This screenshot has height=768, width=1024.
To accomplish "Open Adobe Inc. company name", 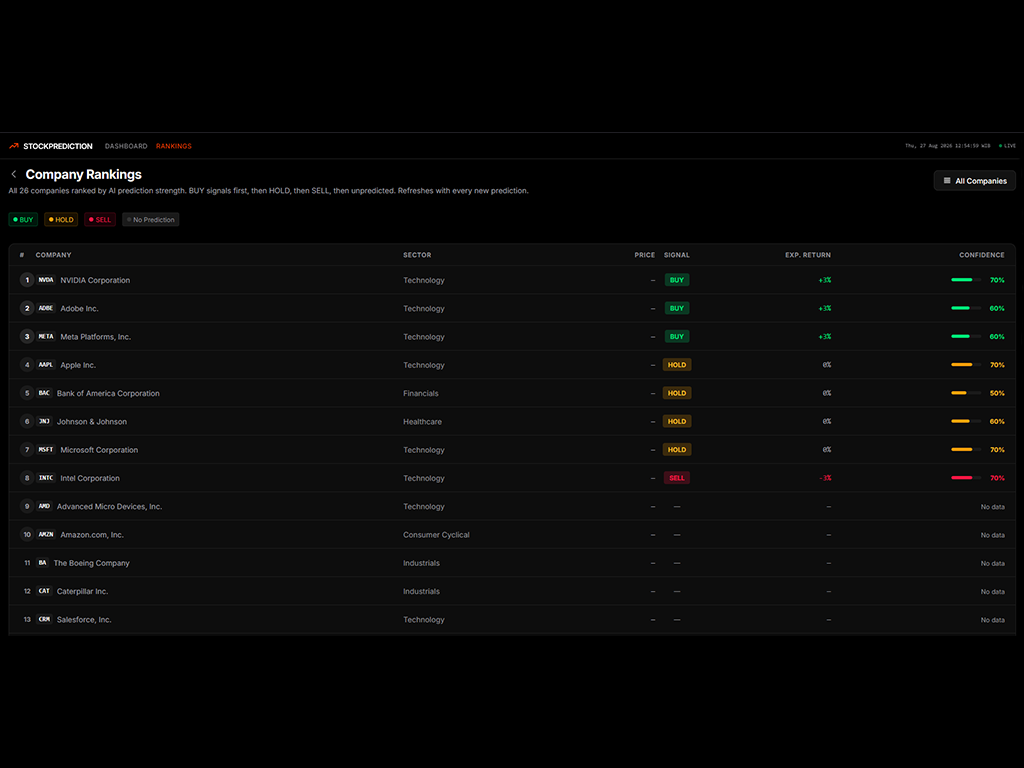I will coord(80,308).
